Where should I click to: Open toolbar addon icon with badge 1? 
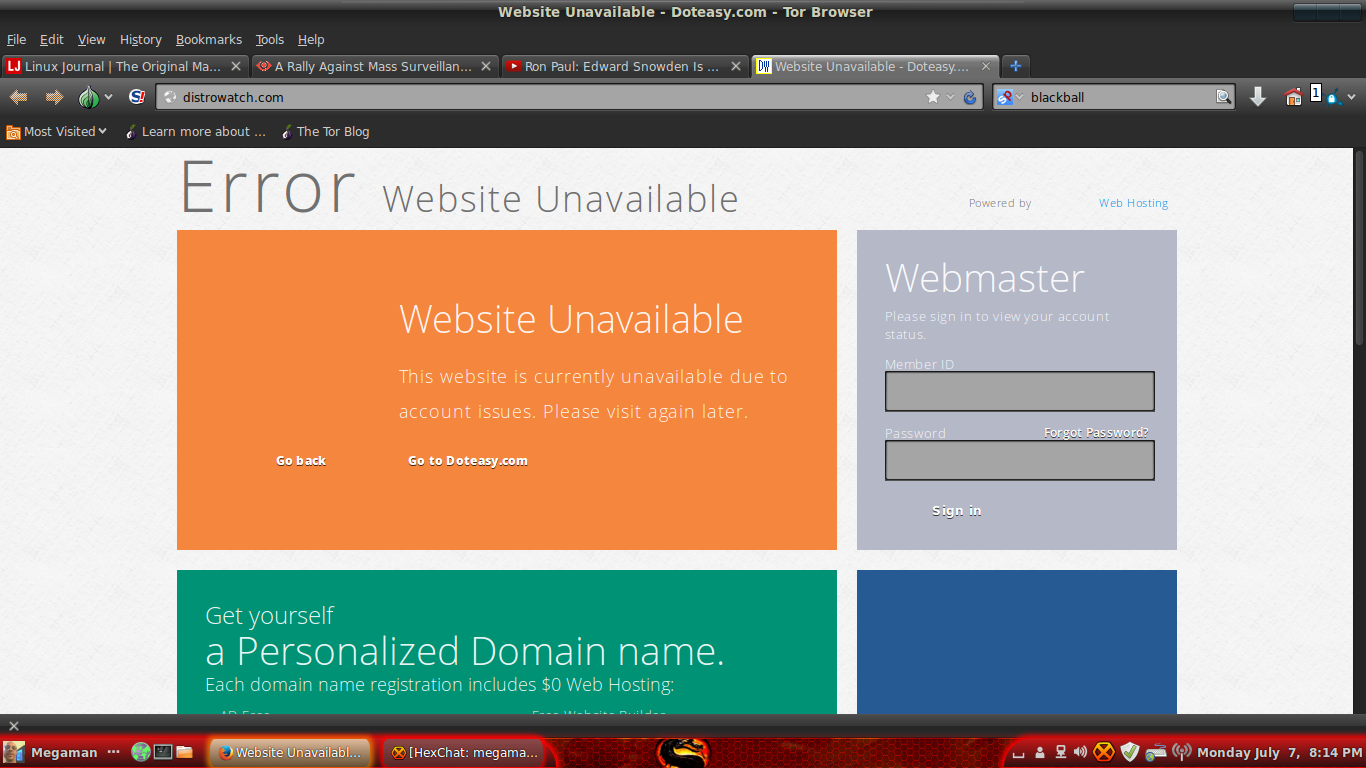click(1325, 96)
